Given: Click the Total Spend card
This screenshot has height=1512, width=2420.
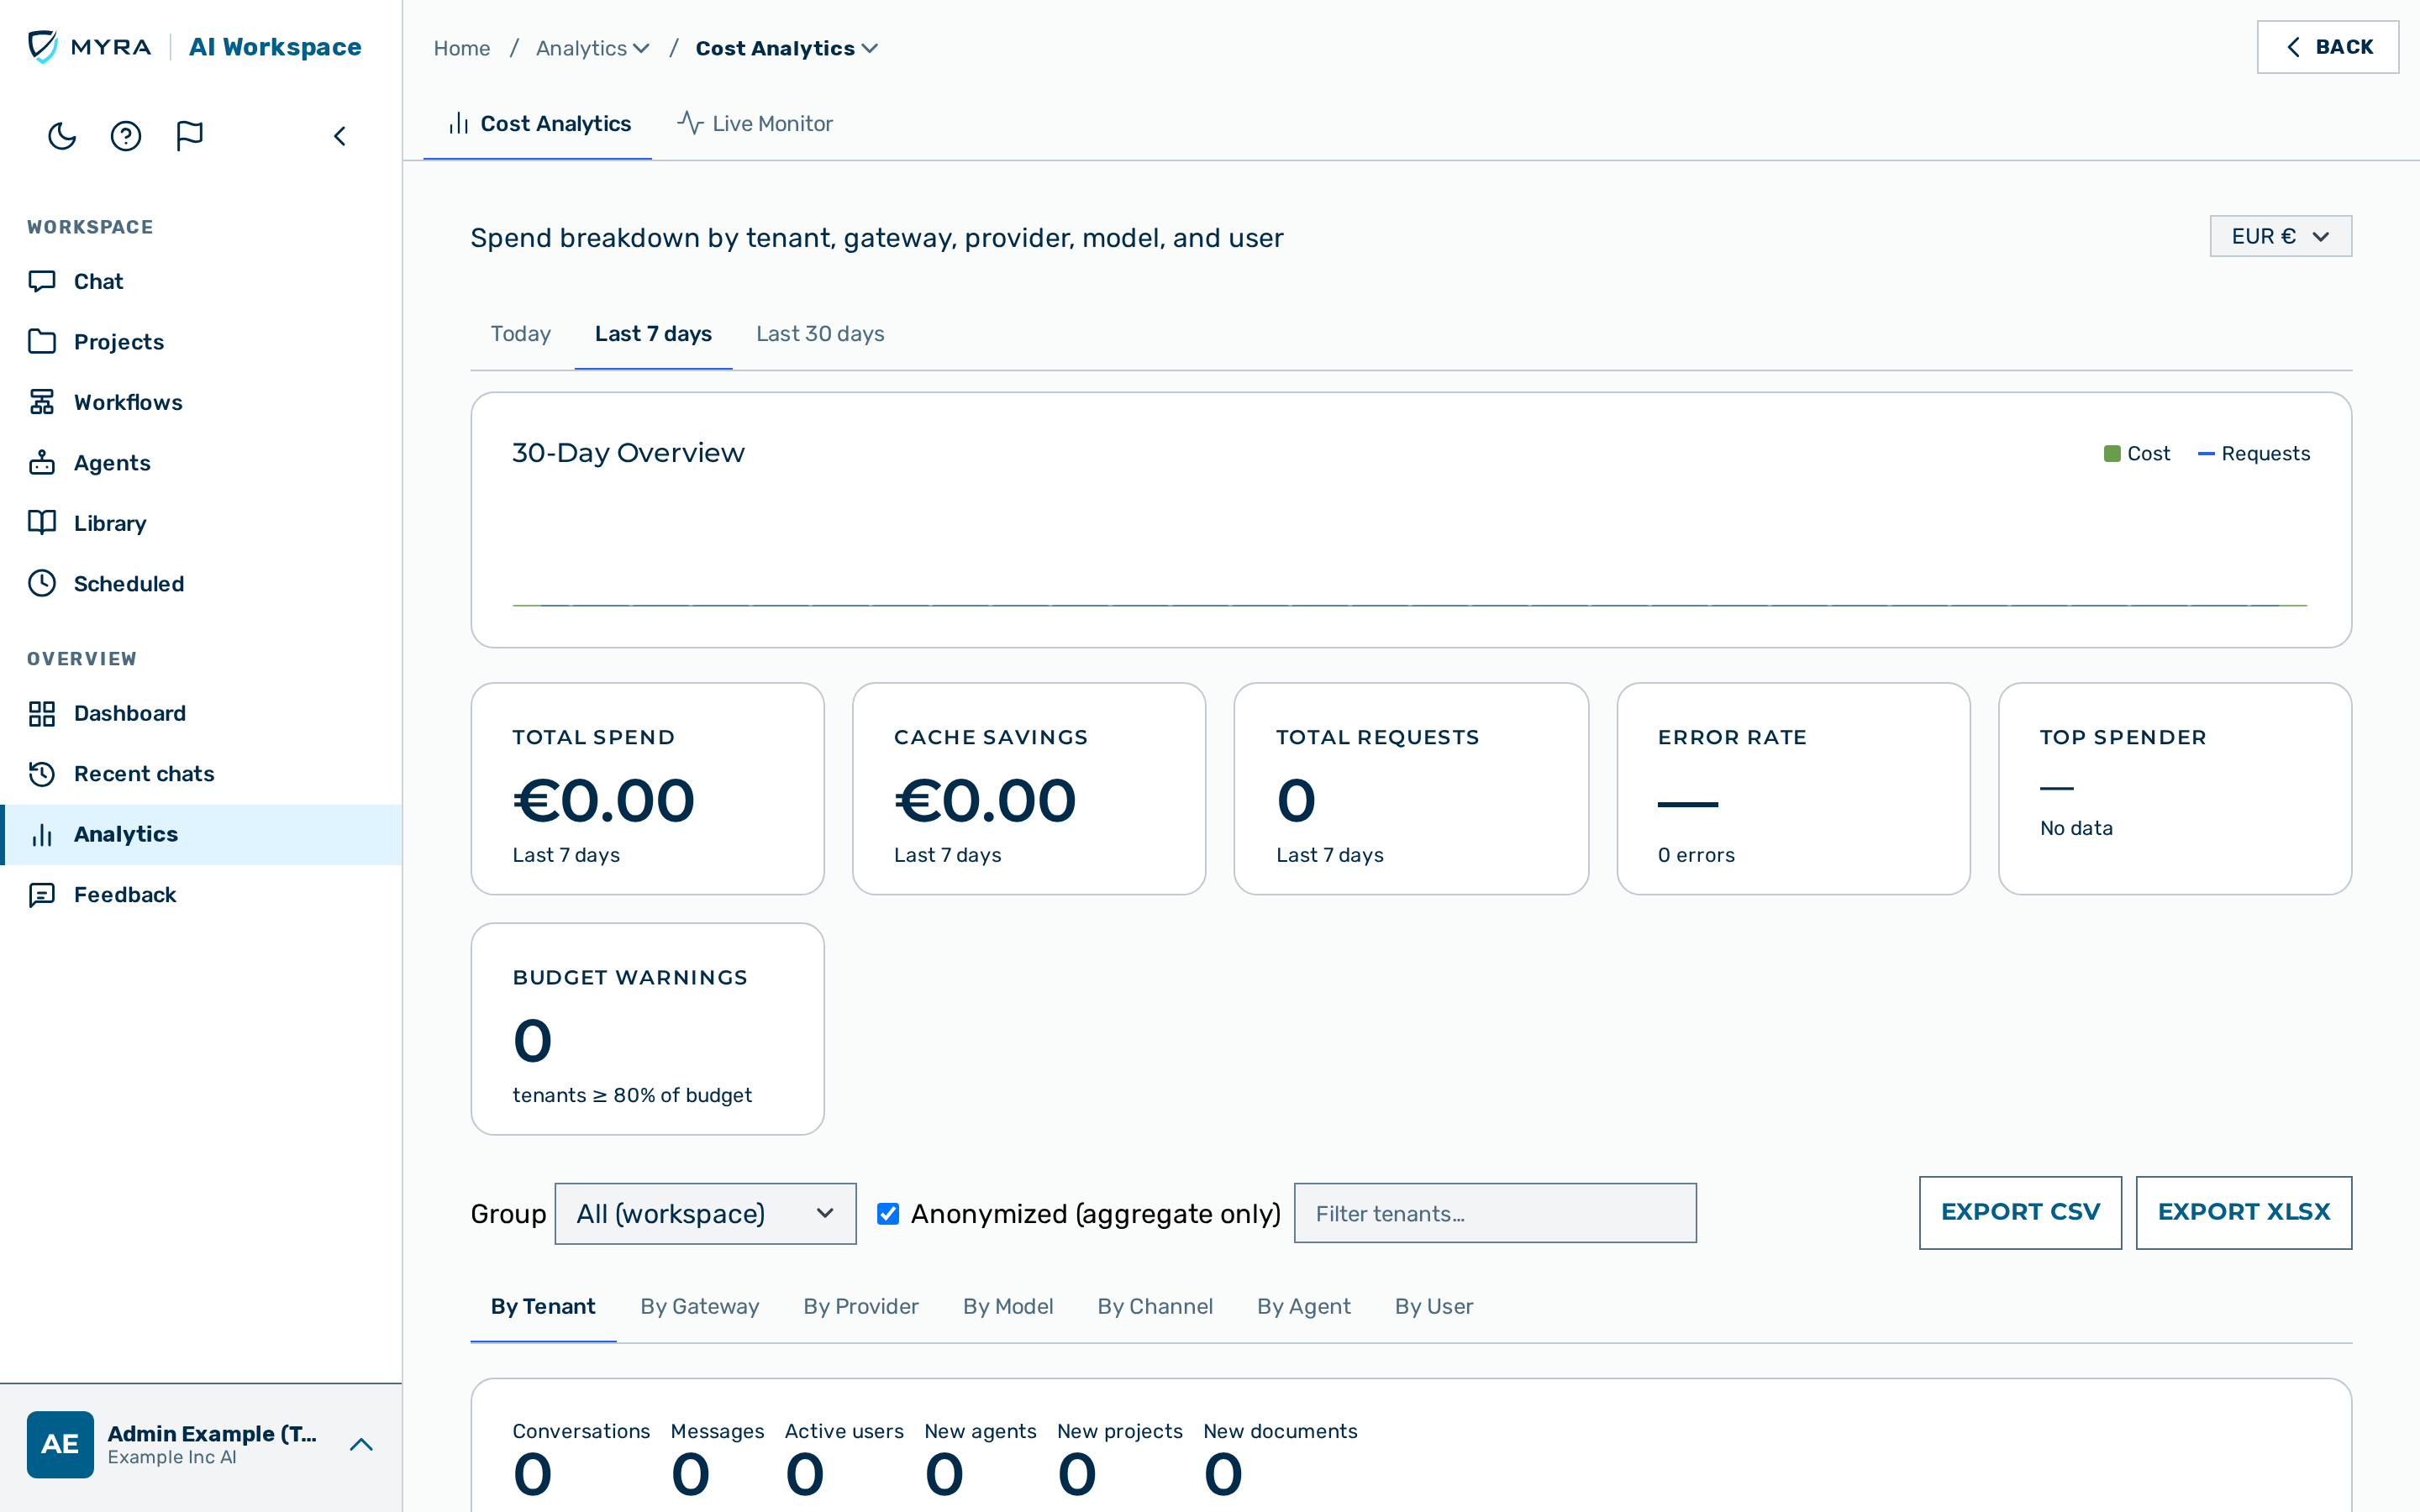Looking at the screenshot, I should pyautogui.click(x=647, y=788).
